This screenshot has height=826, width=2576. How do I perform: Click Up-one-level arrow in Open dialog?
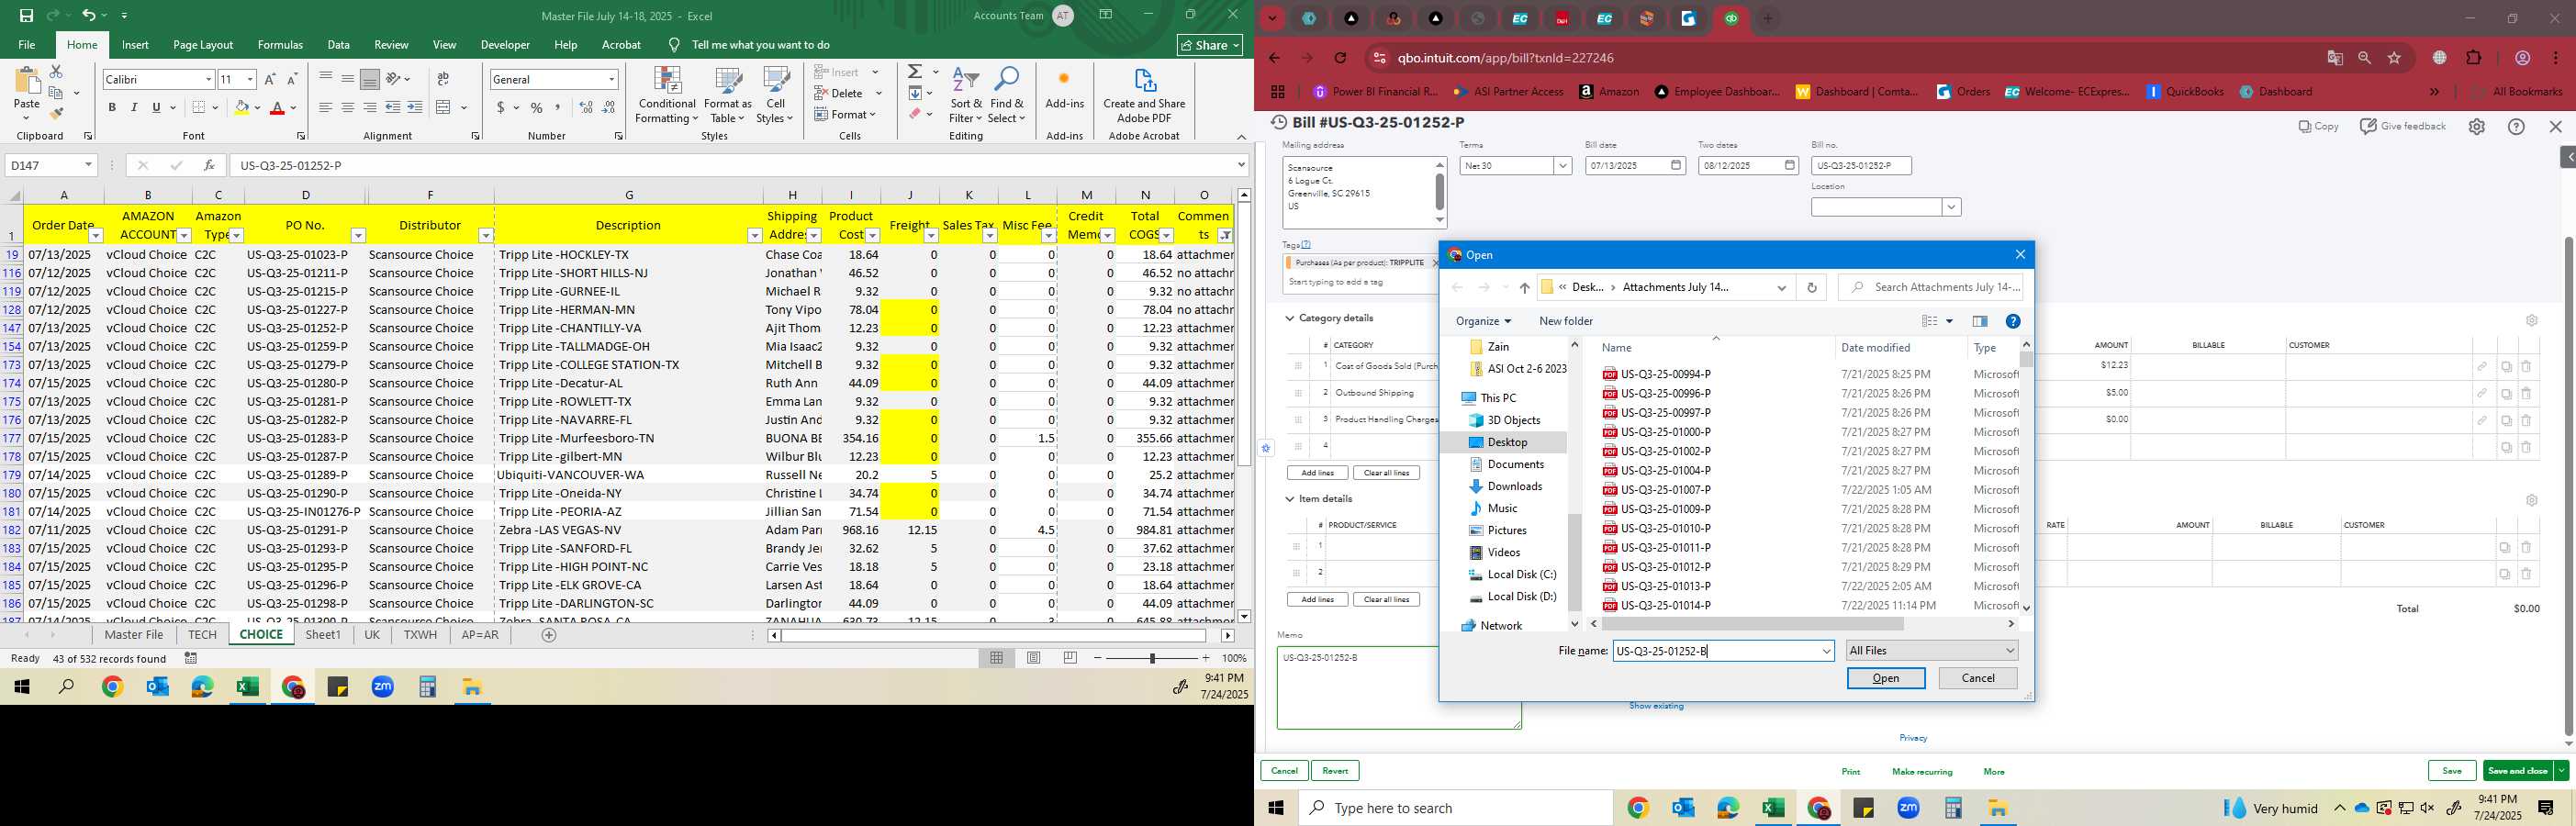coord(1524,288)
